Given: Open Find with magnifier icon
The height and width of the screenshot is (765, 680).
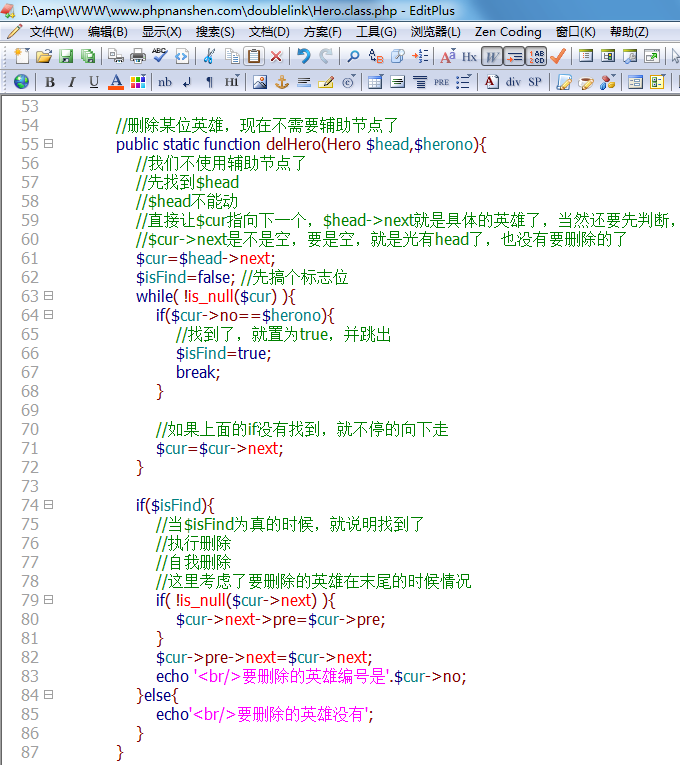Looking at the screenshot, I should tap(353, 57).
